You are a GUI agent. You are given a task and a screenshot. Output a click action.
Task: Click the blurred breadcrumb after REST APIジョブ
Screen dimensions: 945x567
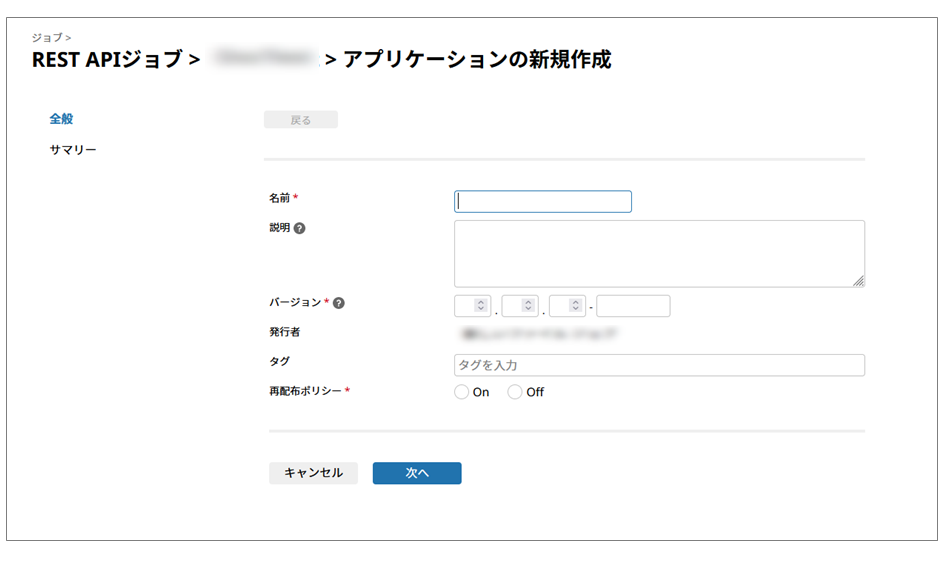tap(263, 60)
